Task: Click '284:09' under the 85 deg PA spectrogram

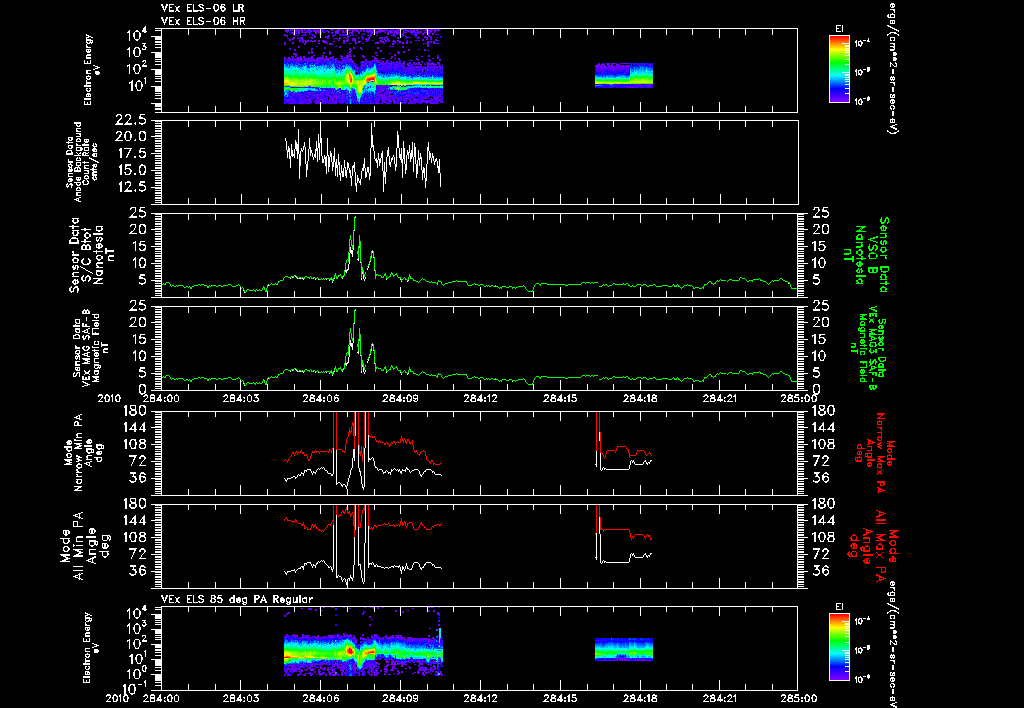Action: click(x=400, y=698)
